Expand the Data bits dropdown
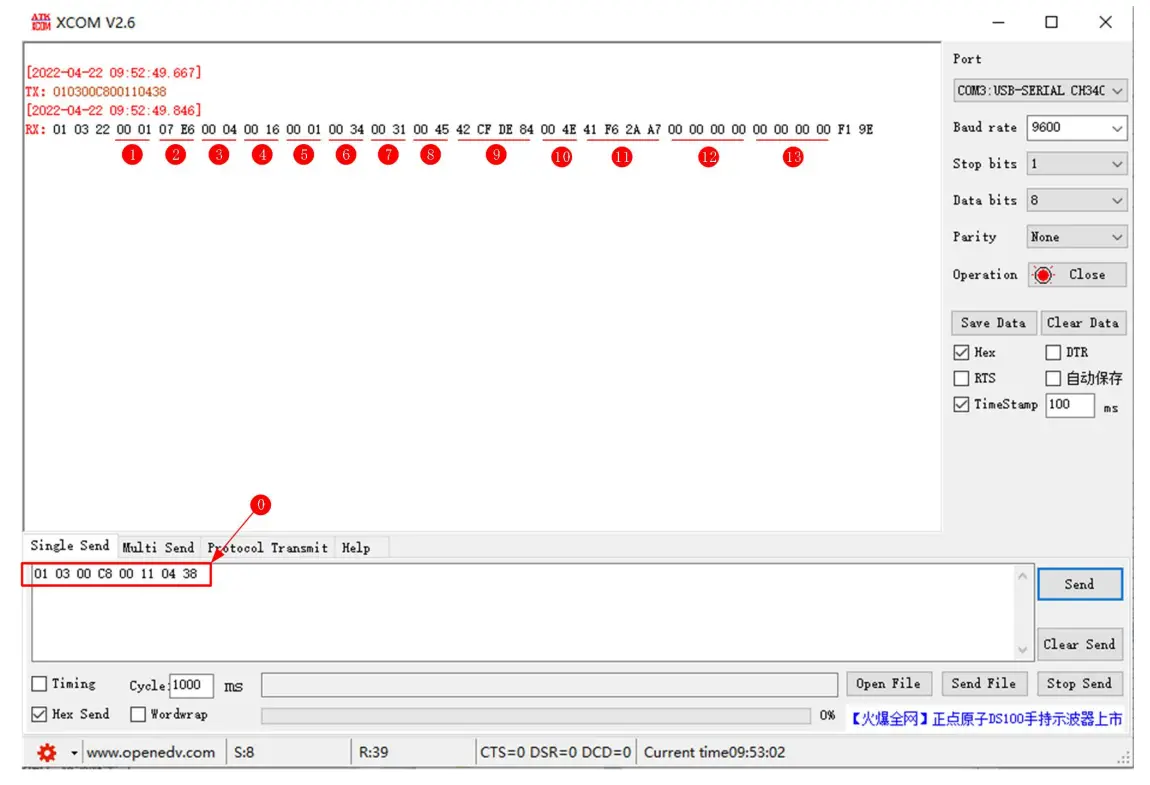Screen dimensions: 1150x785 [x=1076, y=200]
